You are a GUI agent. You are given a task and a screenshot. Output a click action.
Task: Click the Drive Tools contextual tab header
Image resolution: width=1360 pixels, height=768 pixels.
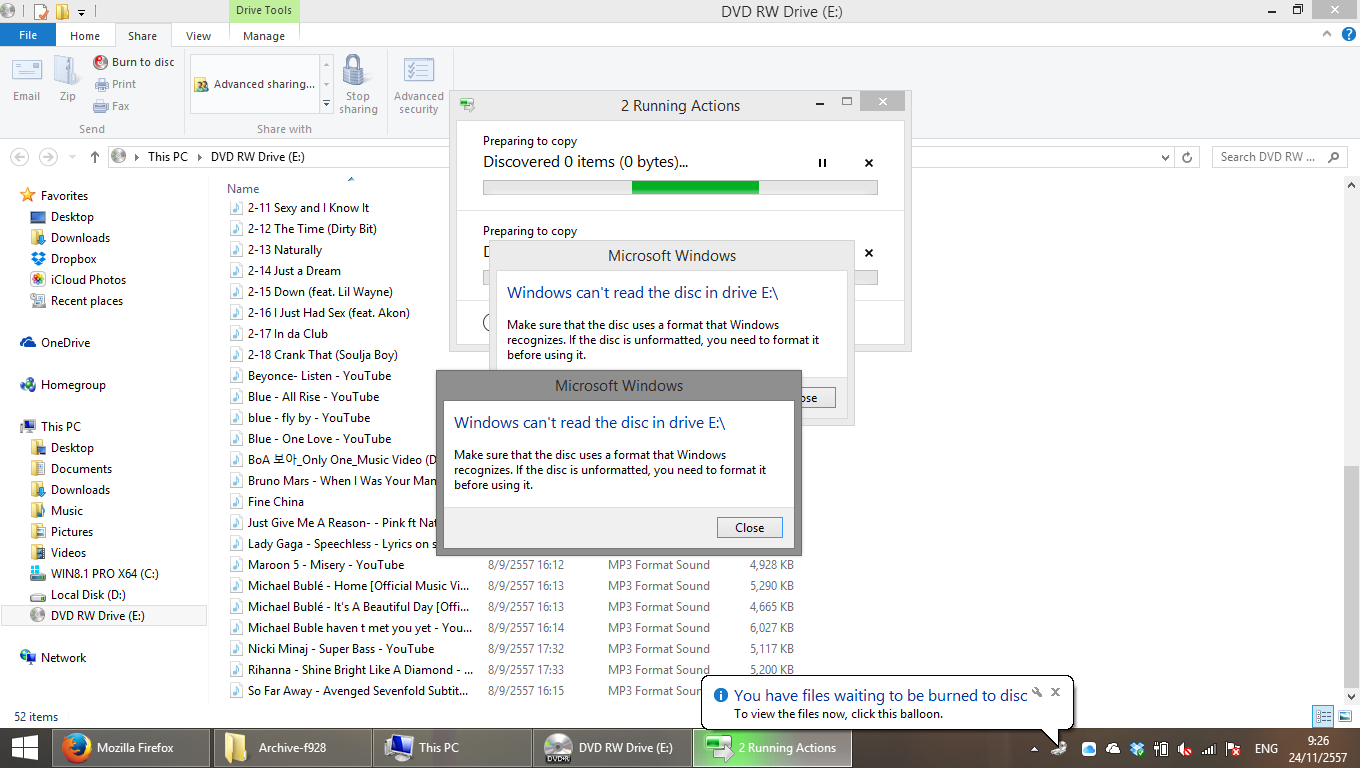tap(264, 11)
